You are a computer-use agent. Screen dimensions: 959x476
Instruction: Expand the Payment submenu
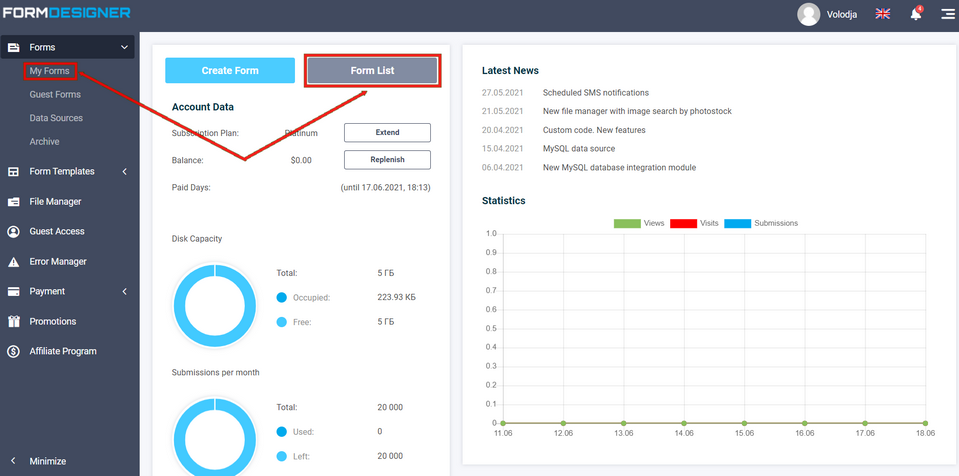[x=124, y=292]
